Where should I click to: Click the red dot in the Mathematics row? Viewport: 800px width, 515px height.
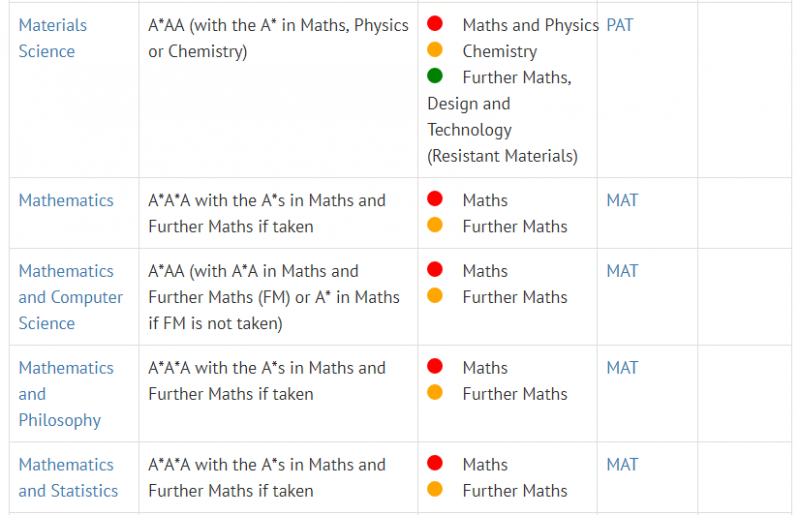point(435,199)
